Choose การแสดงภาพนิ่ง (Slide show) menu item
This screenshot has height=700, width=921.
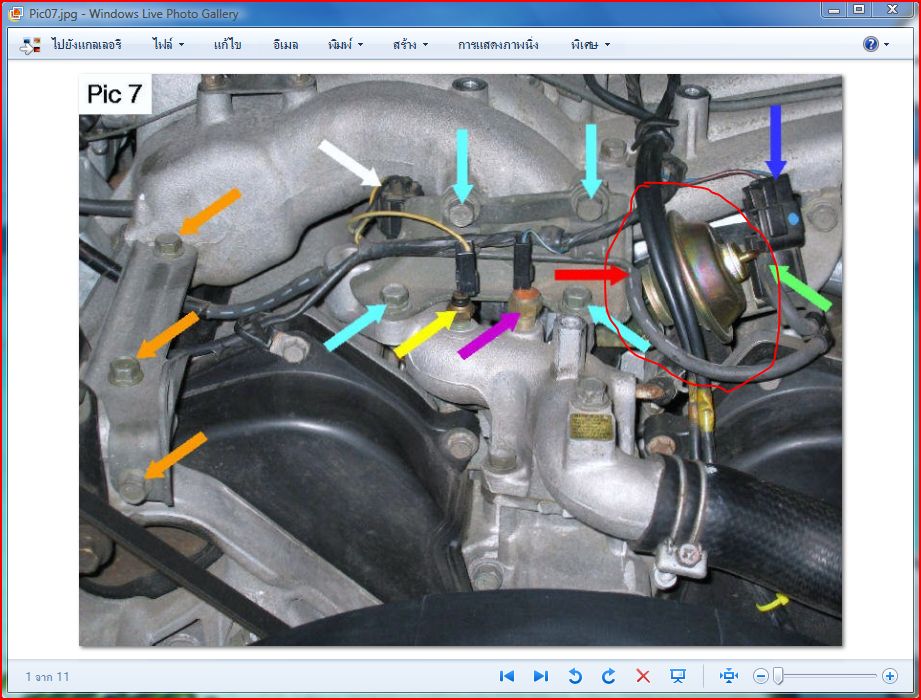498,45
